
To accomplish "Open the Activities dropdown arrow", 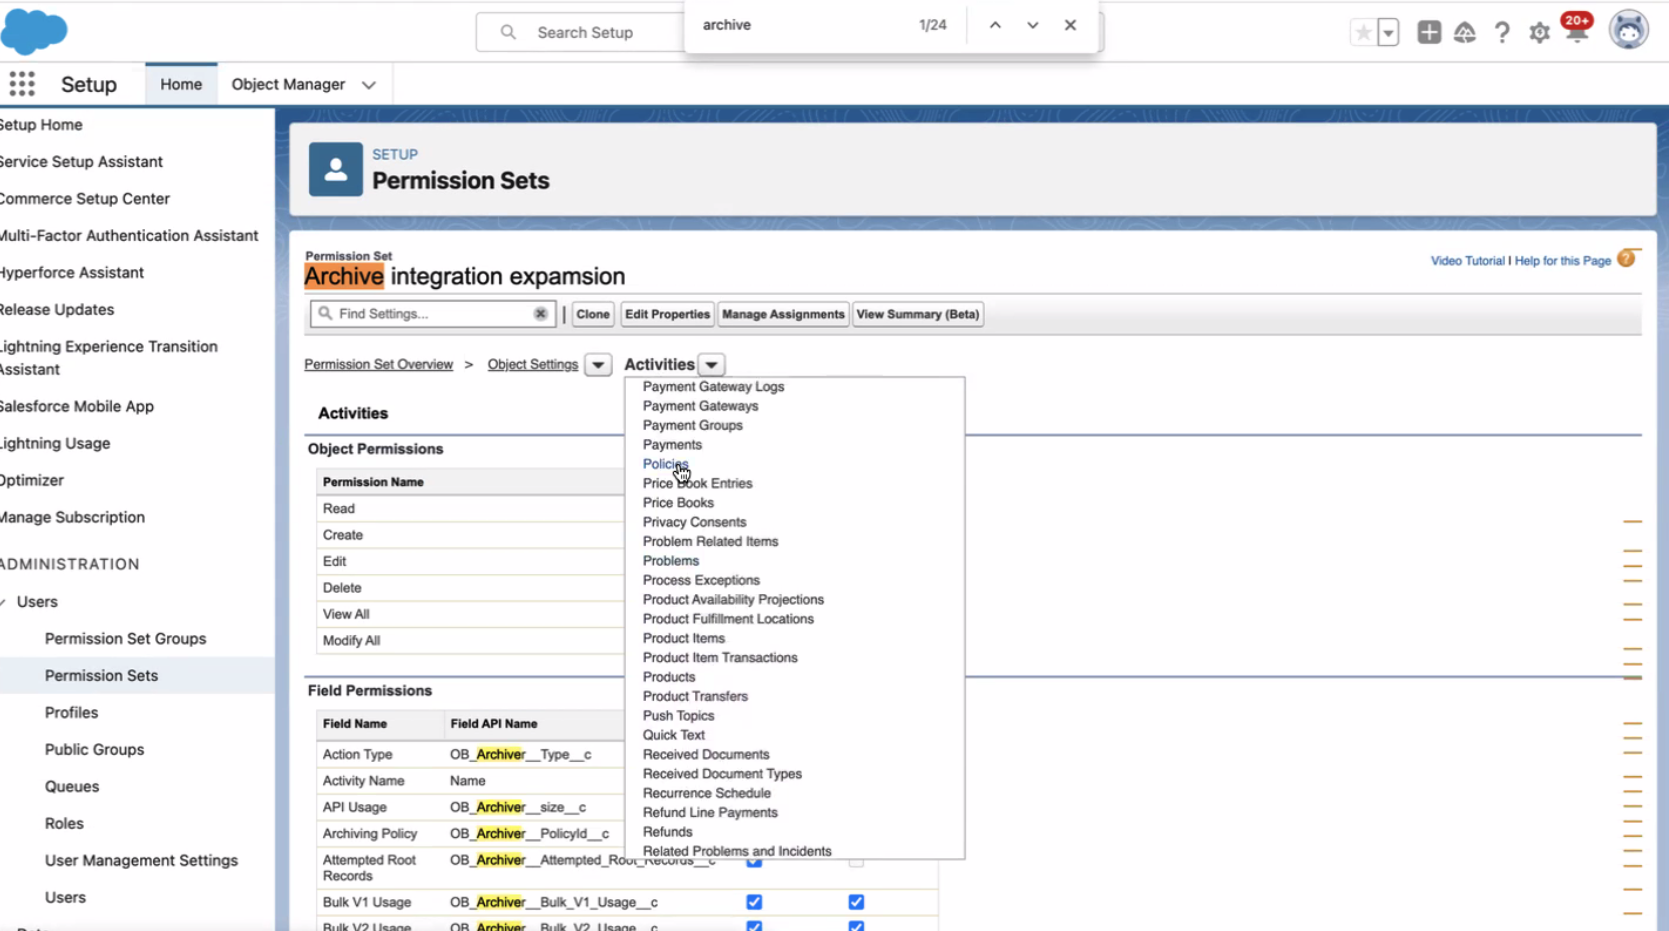I will pyautogui.click(x=711, y=364).
